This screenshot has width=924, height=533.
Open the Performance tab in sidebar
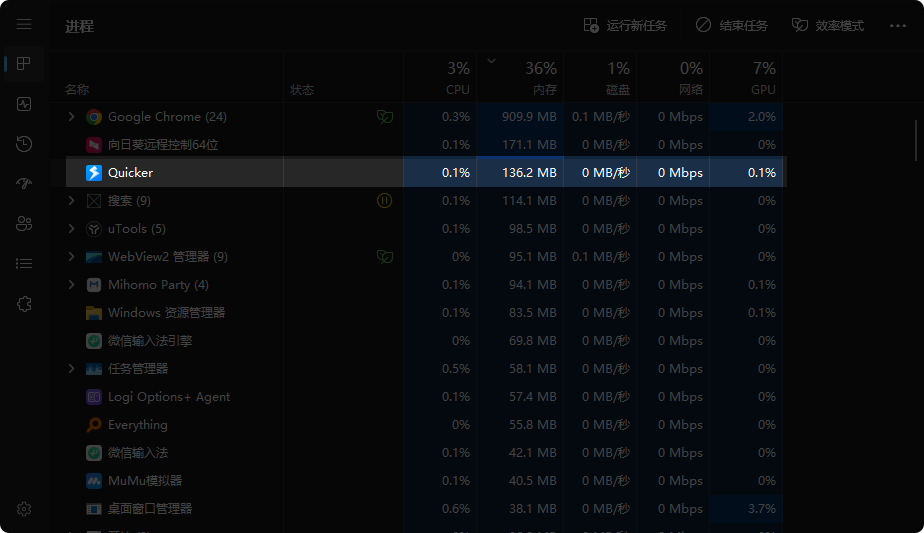(x=24, y=104)
